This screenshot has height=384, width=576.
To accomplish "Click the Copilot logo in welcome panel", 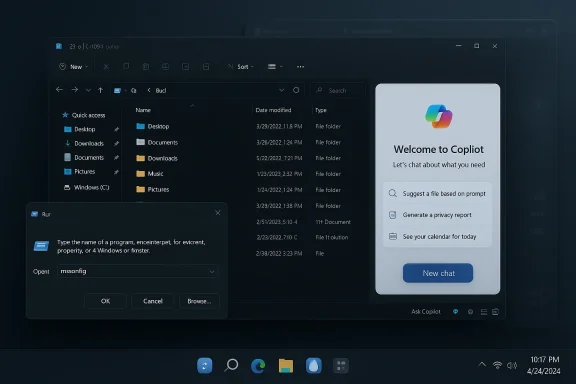I will pyautogui.click(x=439, y=116).
